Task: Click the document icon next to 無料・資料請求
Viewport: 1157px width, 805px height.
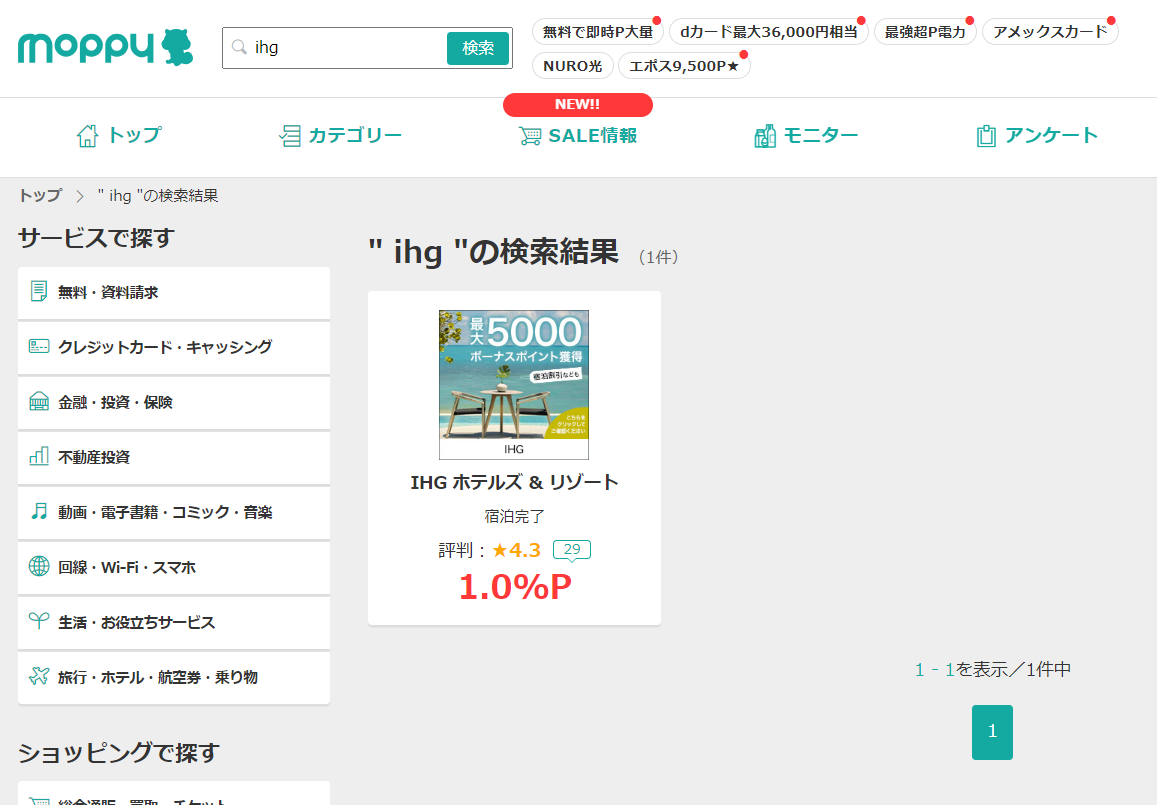Action: (39, 291)
